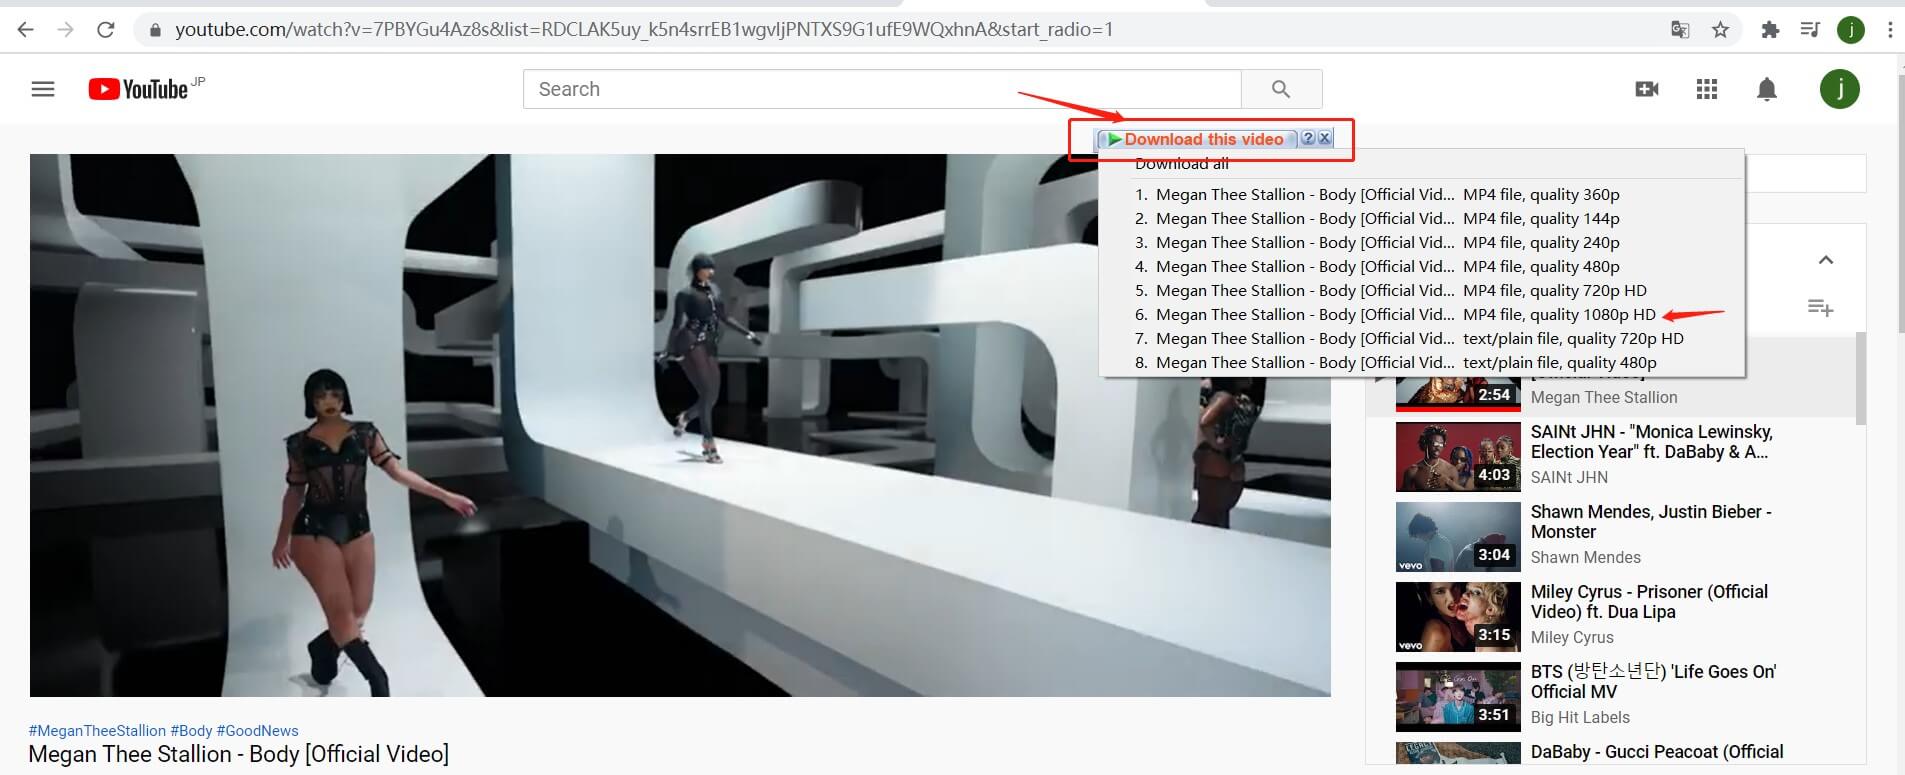The height and width of the screenshot is (775, 1905).
Task: Click title Shawn Mendes, Justin Bieber - Monster
Action: [1651, 522]
